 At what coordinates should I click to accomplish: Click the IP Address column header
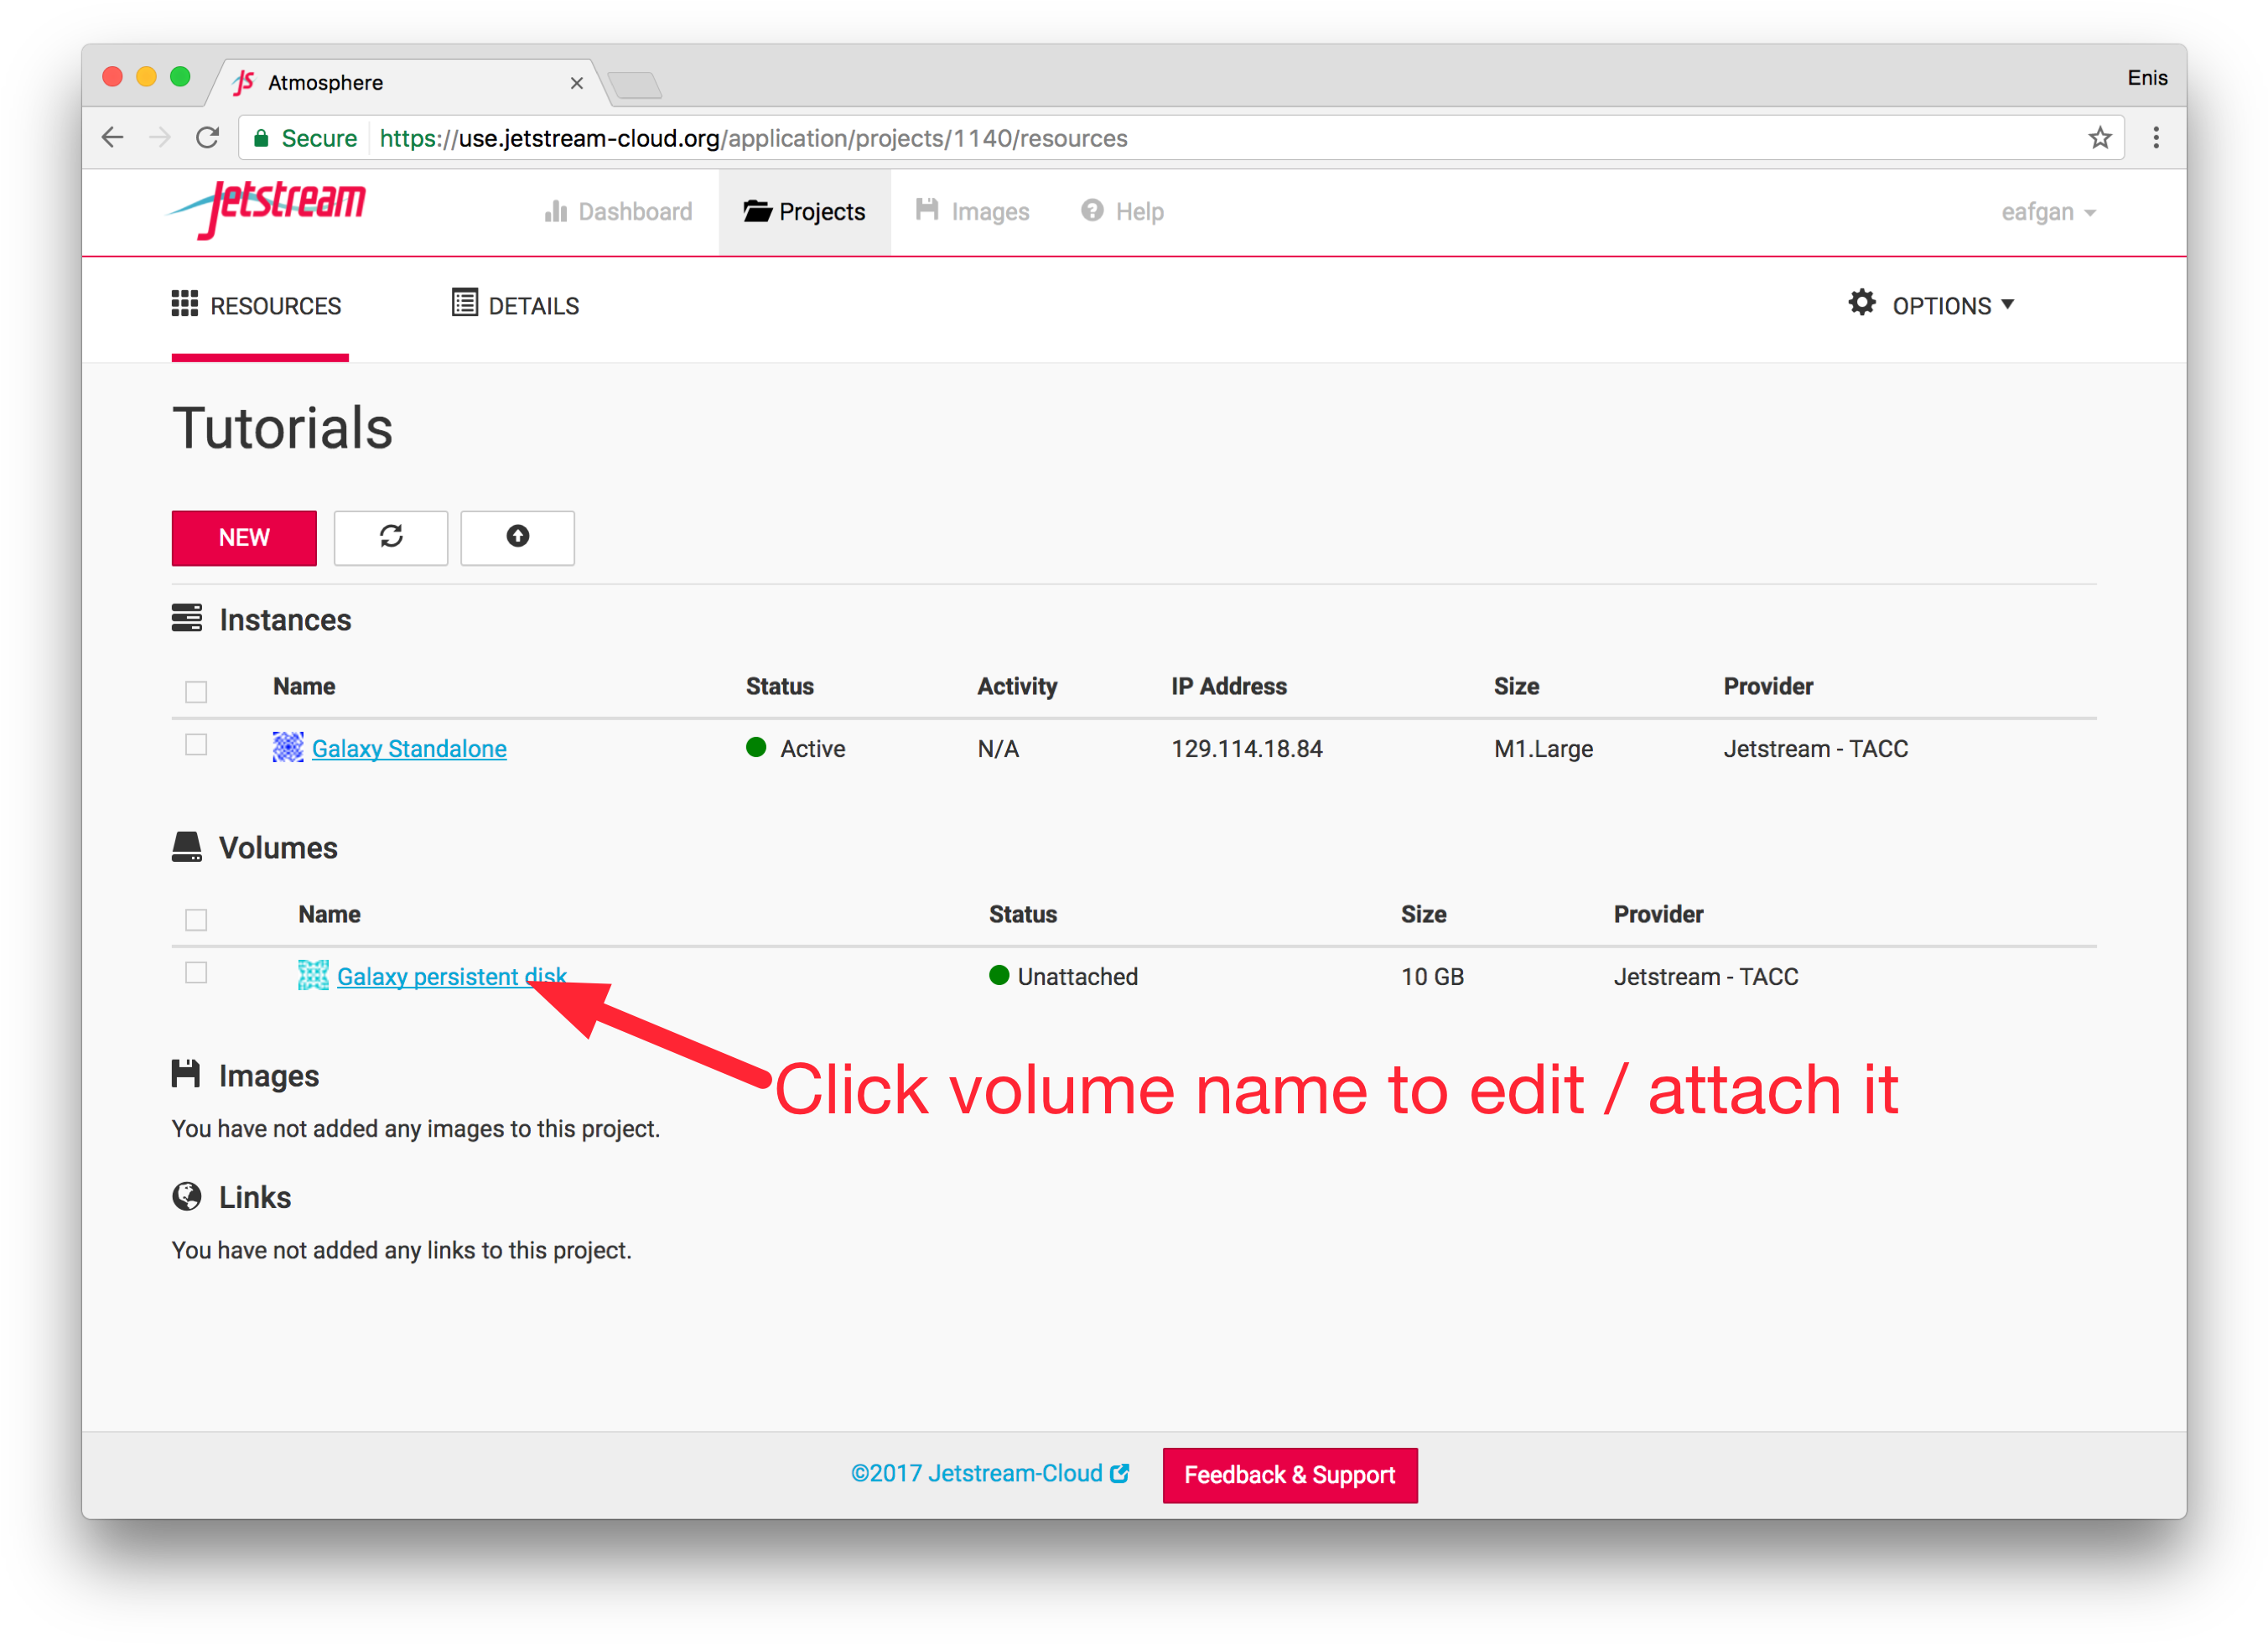tap(1229, 686)
